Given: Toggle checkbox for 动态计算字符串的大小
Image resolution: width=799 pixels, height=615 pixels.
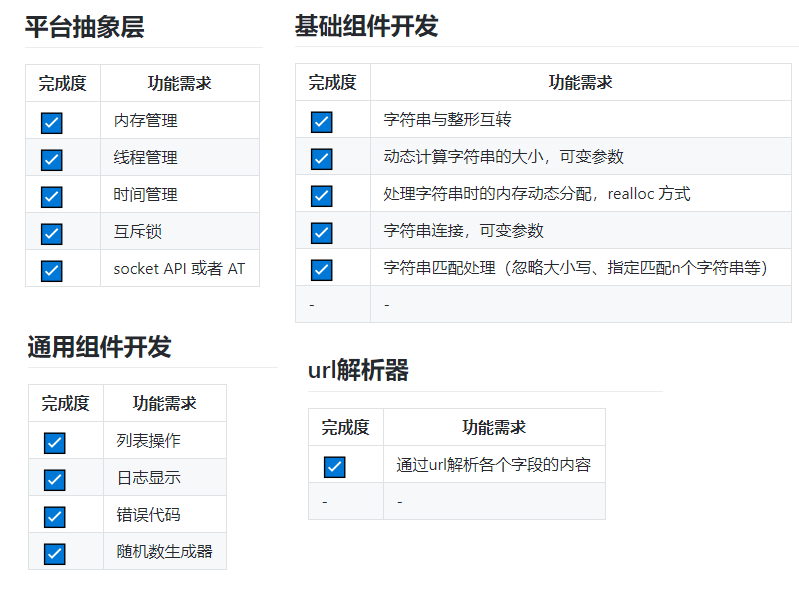Looking at the screenshot, I should 322,159.
